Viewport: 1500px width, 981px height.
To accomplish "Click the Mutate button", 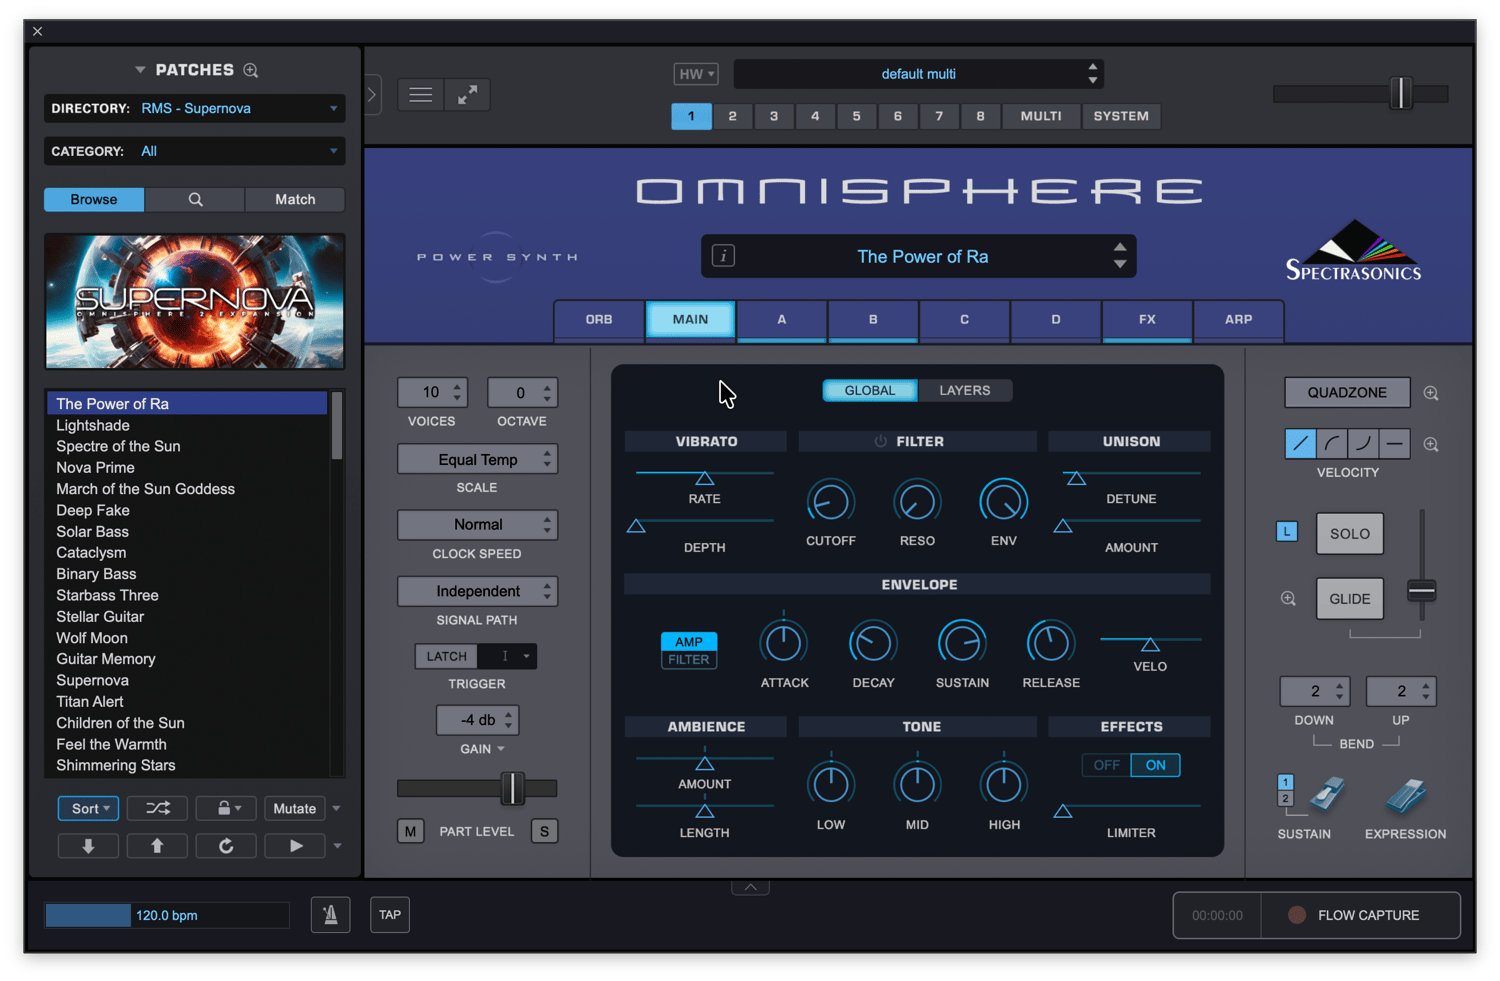I will tap(295, 808).
